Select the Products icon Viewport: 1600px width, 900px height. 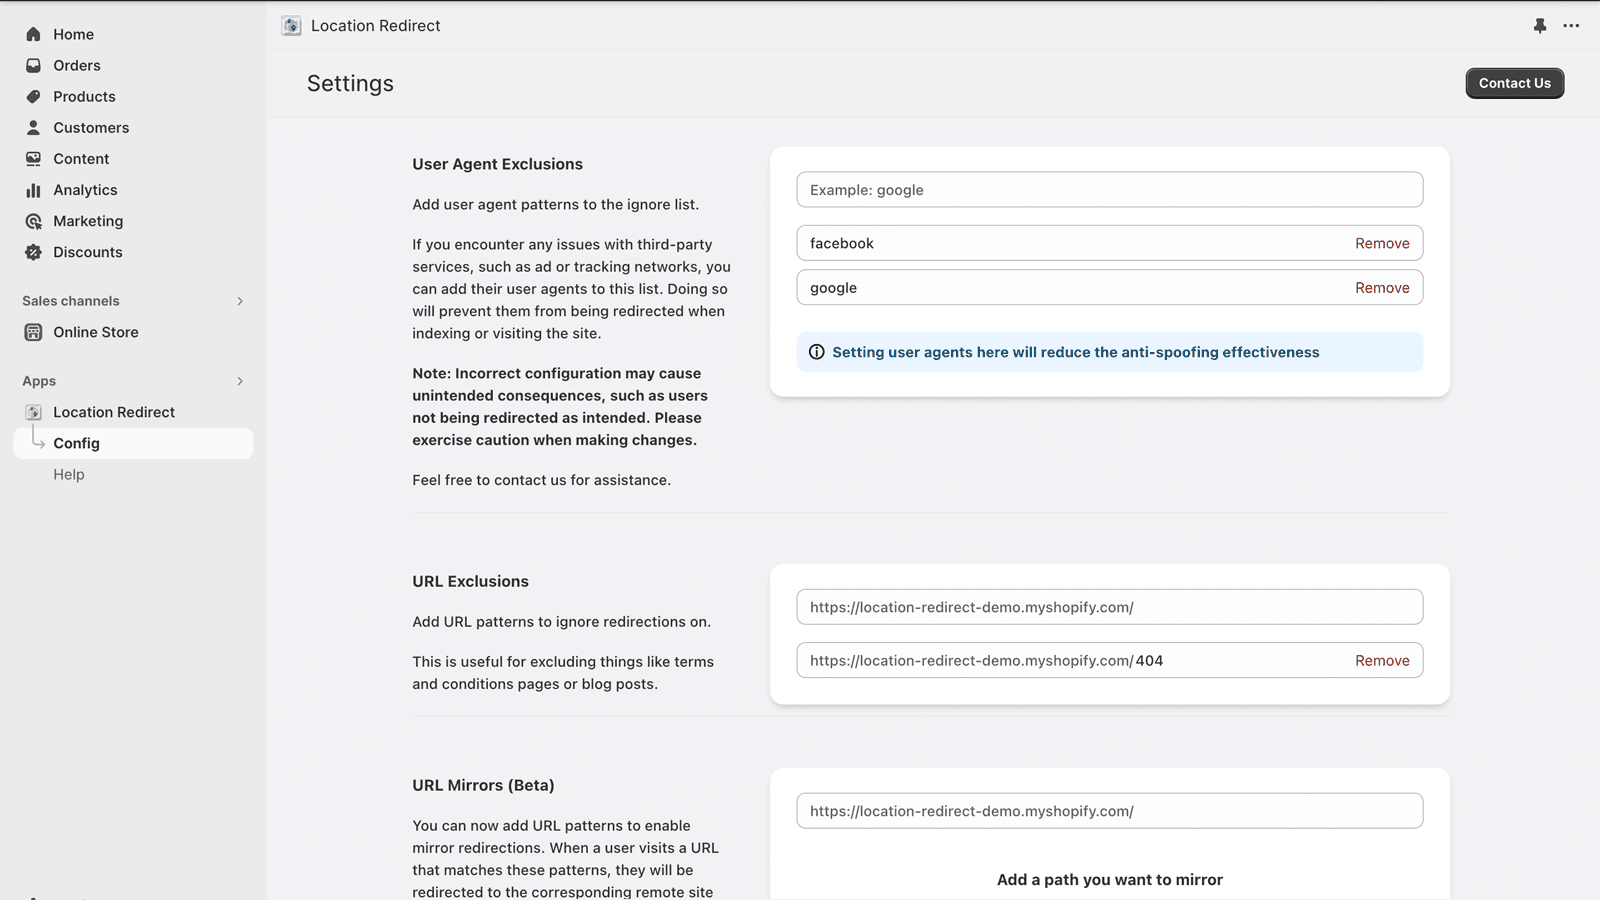33,96
